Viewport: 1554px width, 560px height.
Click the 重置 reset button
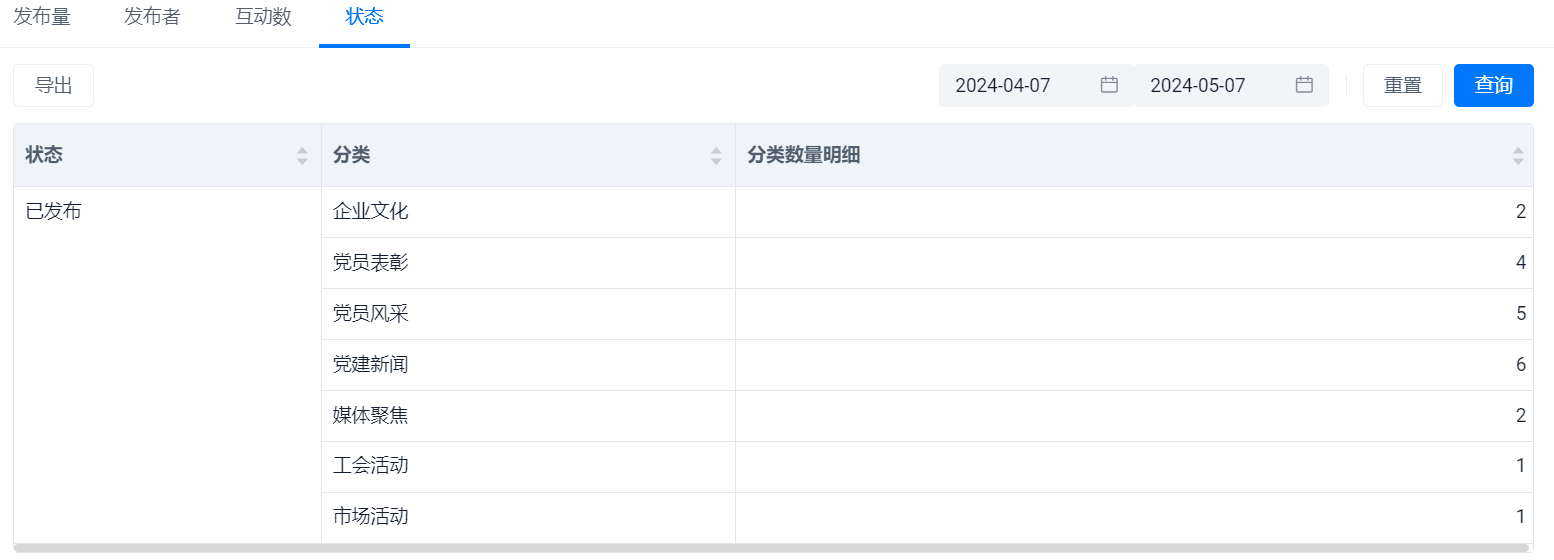(x=1403, y=86)
